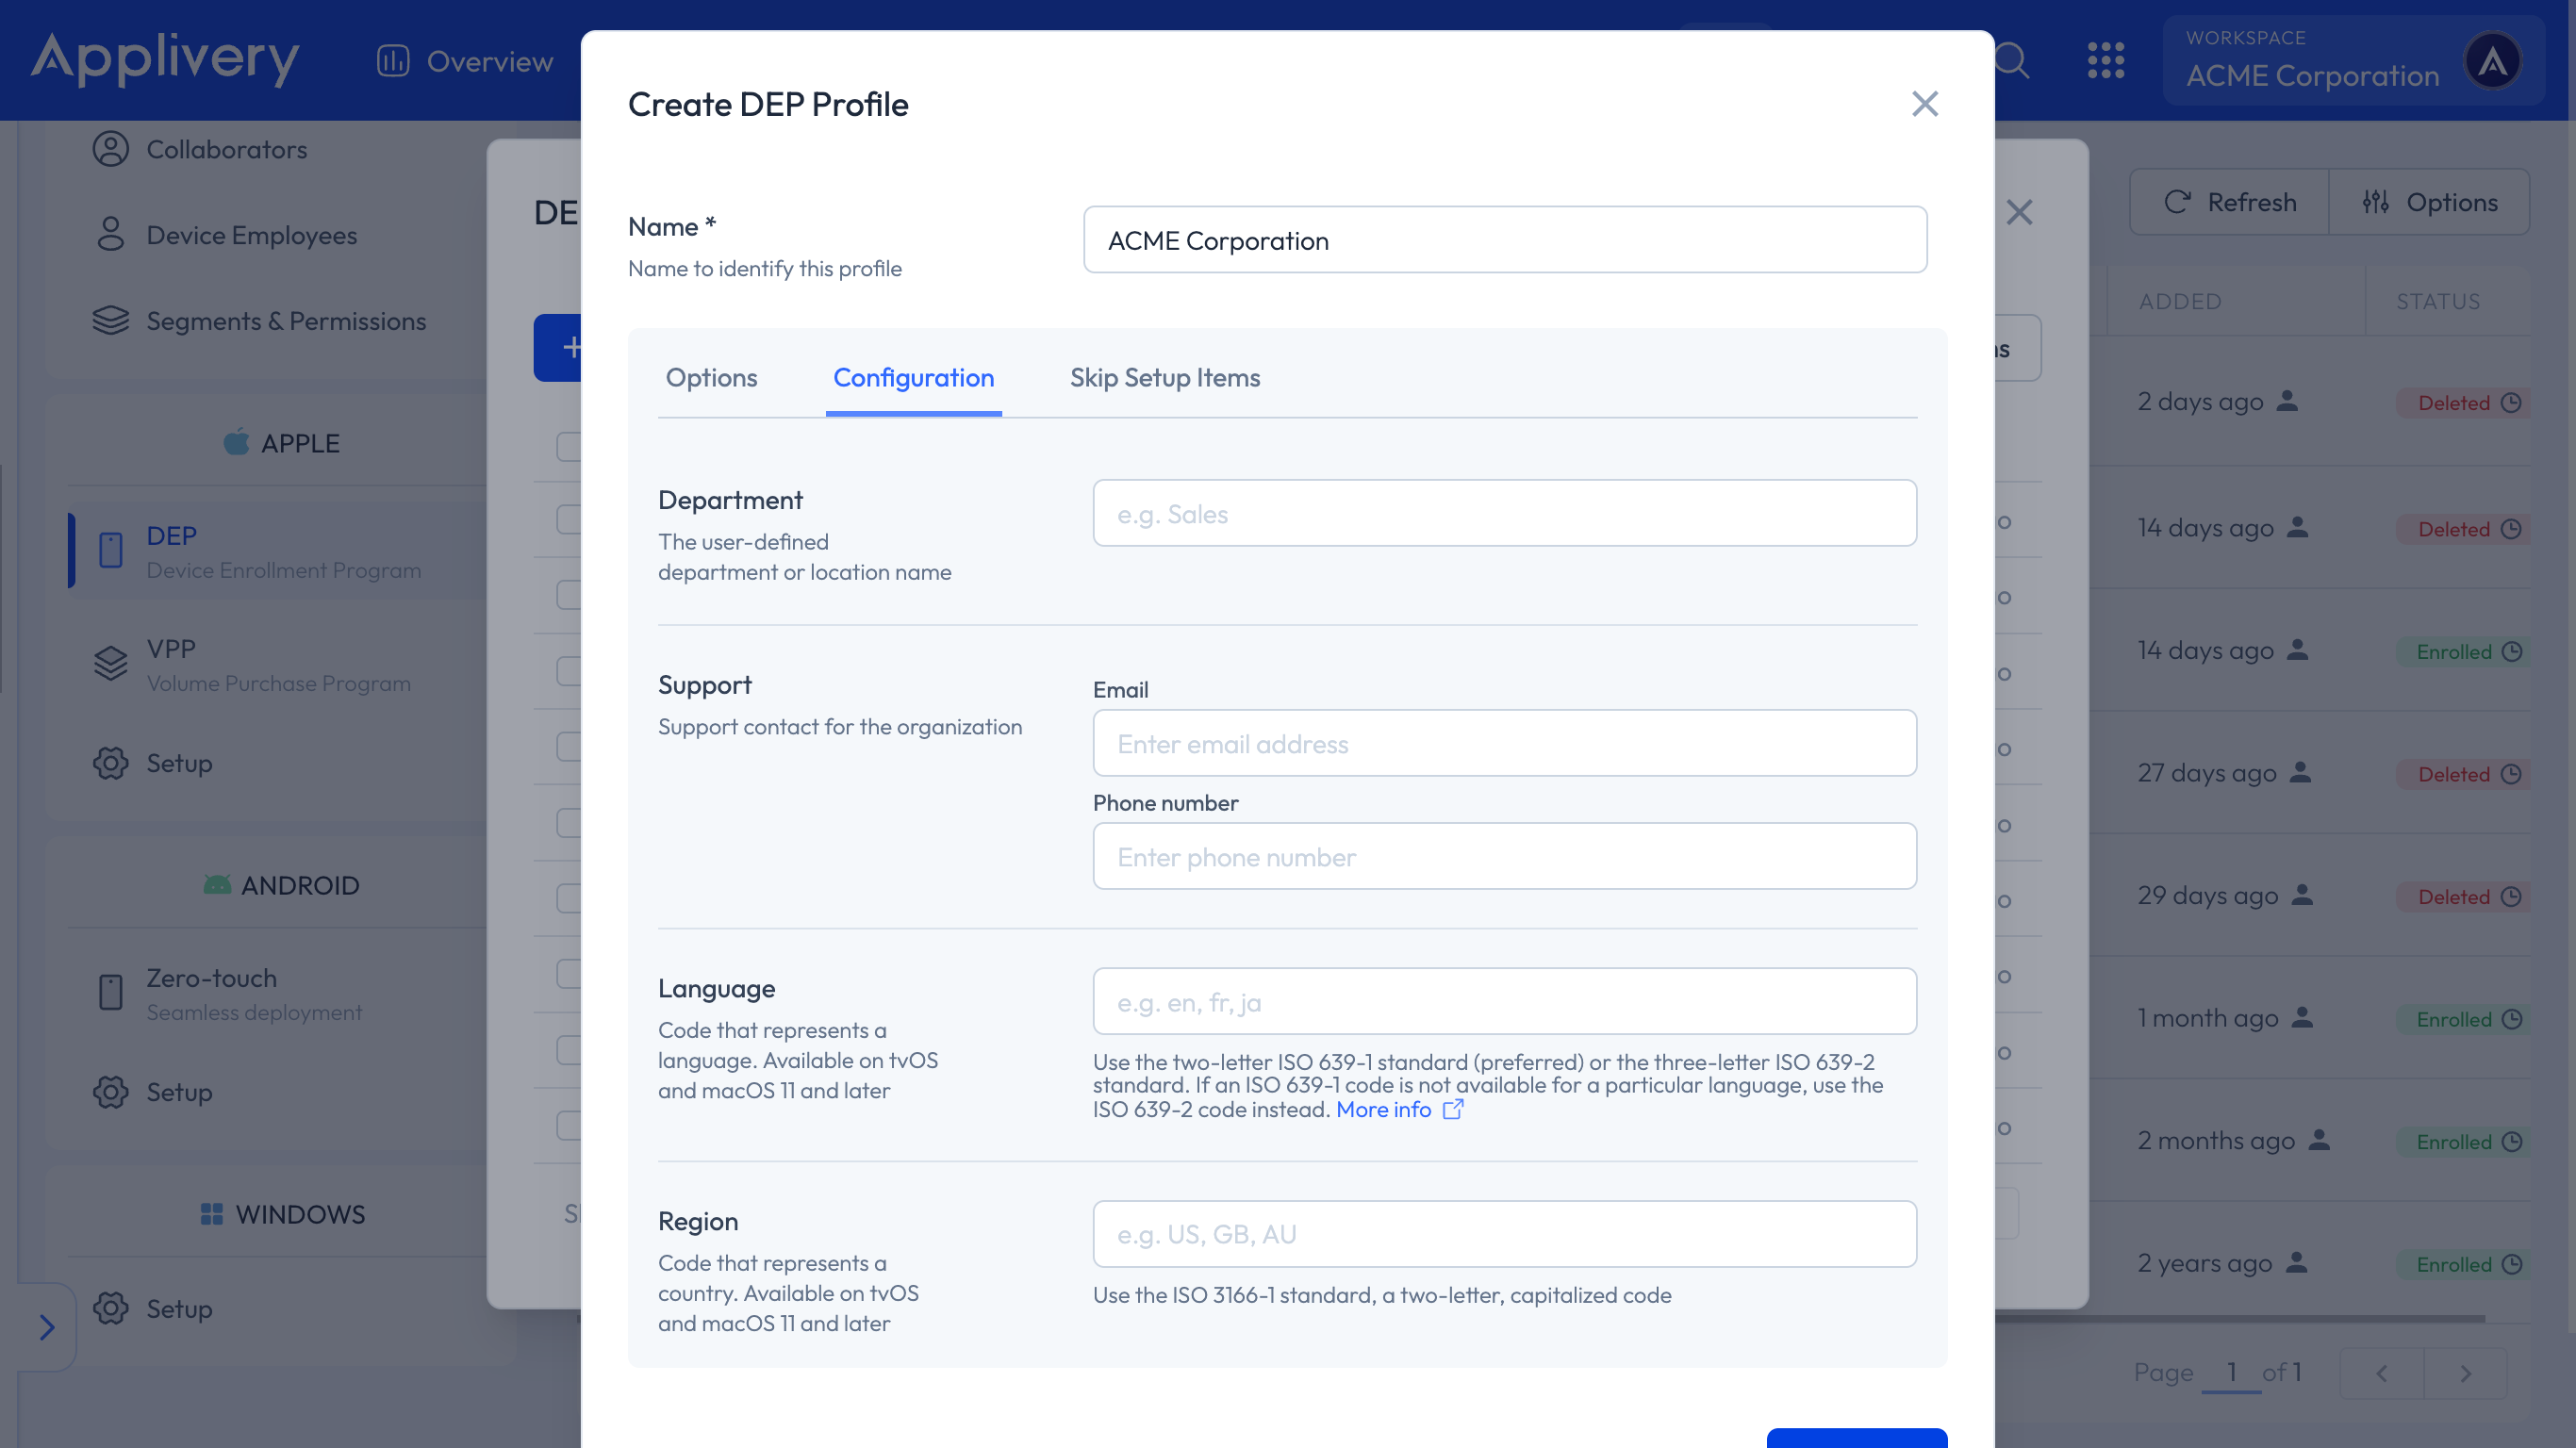This screenshot has width=2576, height=1448.
Task: Open Collaborators from the sidebar
Action: [x=226, y=149]
